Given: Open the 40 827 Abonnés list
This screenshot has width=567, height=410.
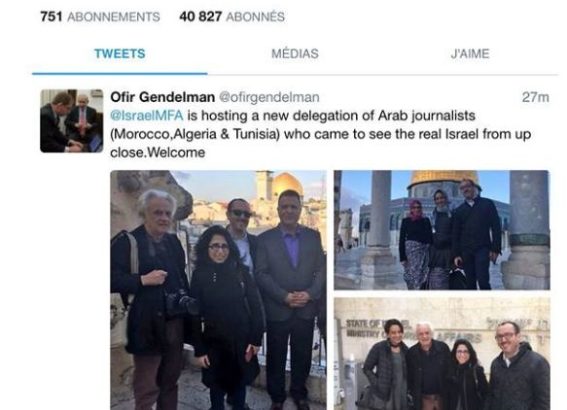Looking at the screenshot, I should click(232, 17).
